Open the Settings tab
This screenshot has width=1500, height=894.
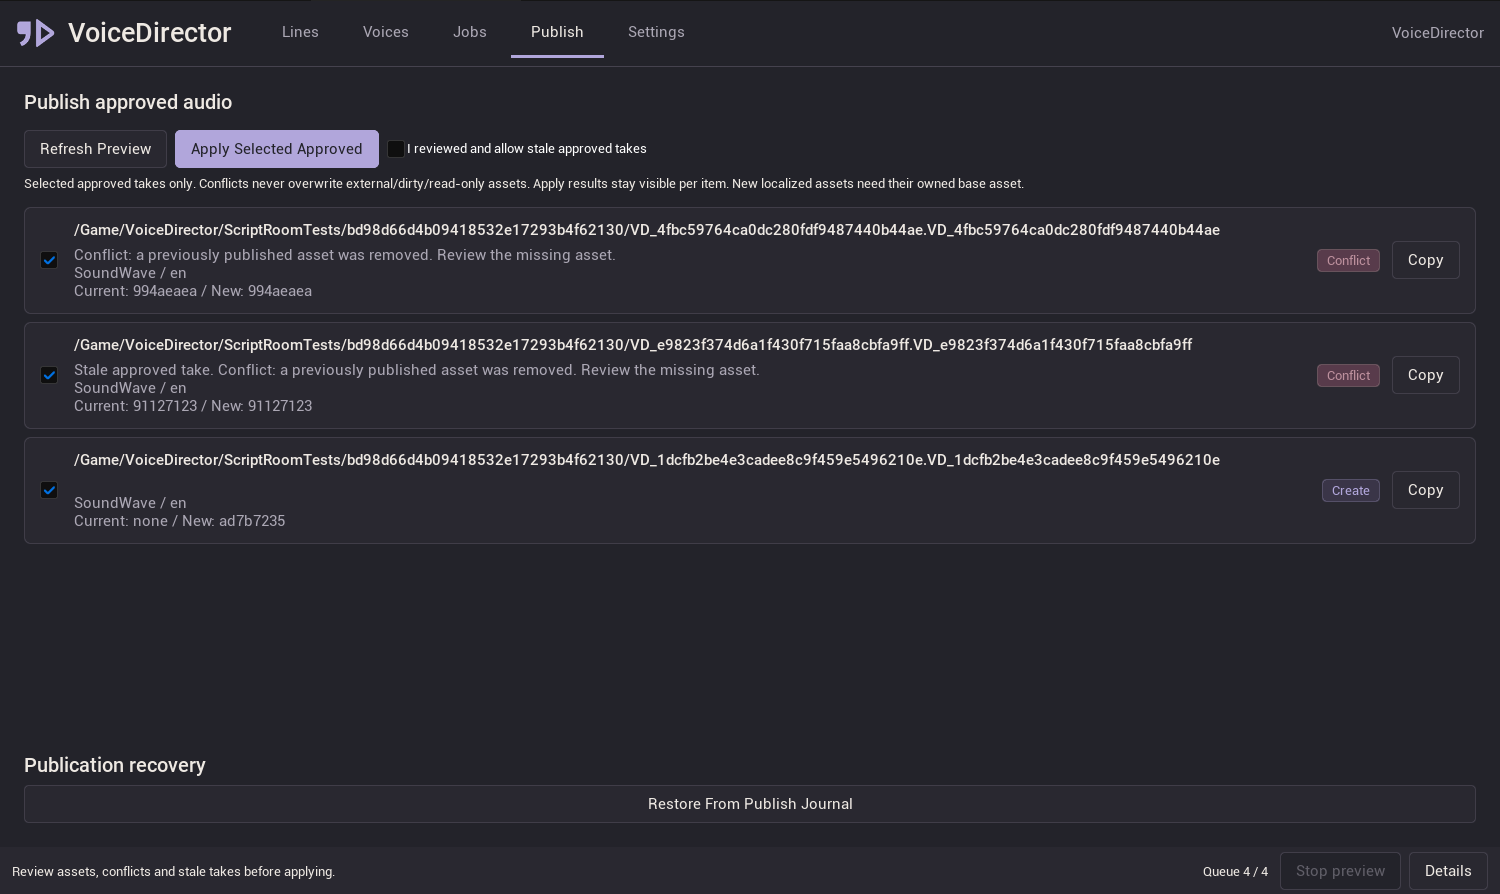pyautogui.click(x=656, y=32)
